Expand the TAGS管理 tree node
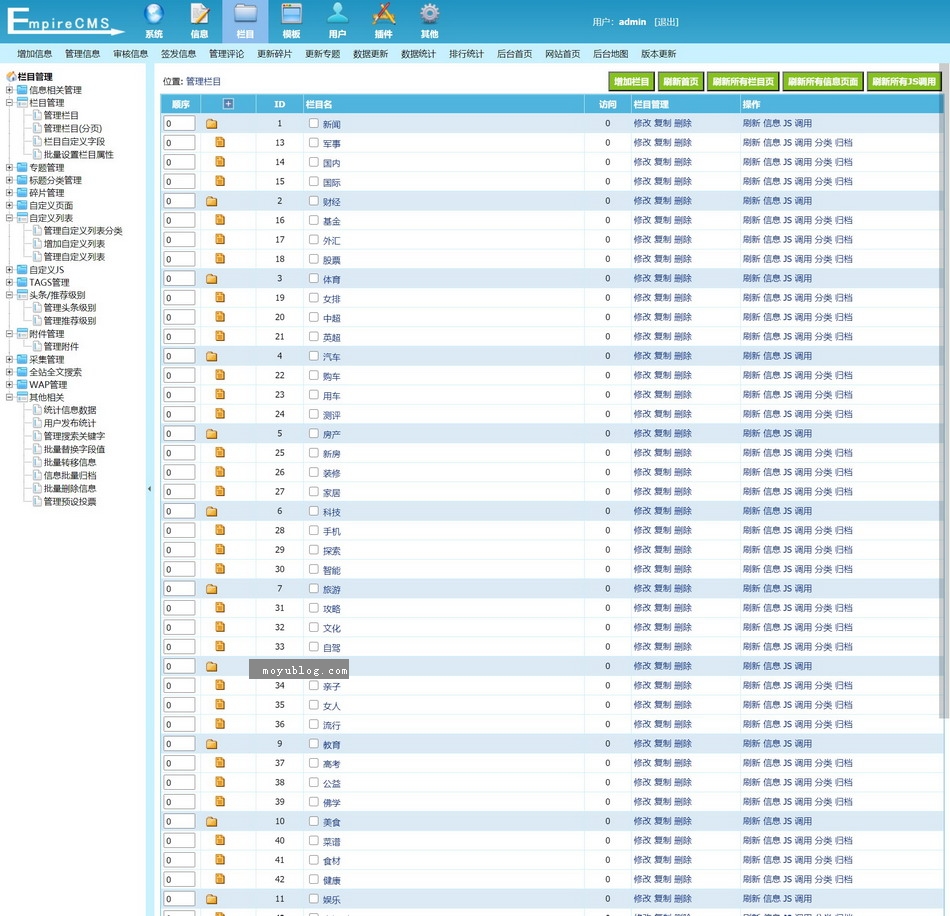Viewport: 950px width, 916px height. [x=9, y=282]
